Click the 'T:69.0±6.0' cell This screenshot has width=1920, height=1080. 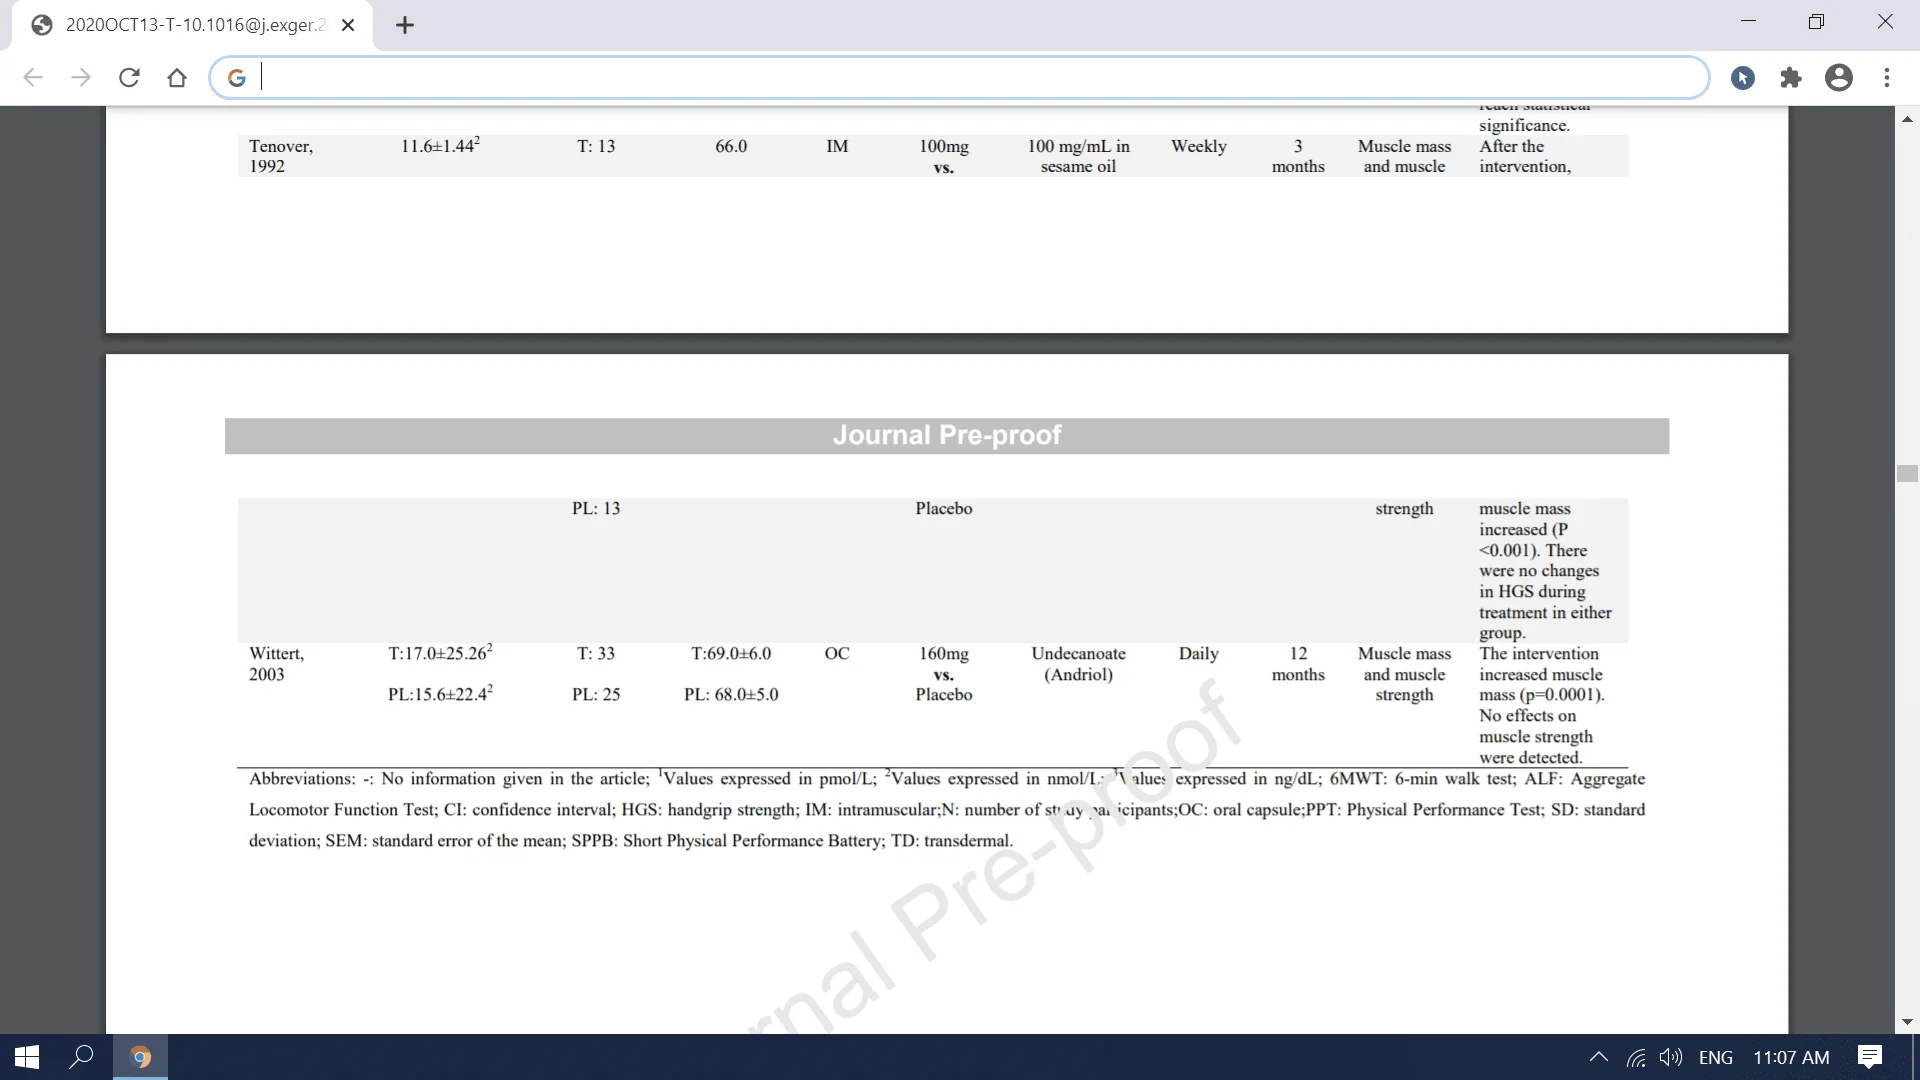tap(731, 653)
